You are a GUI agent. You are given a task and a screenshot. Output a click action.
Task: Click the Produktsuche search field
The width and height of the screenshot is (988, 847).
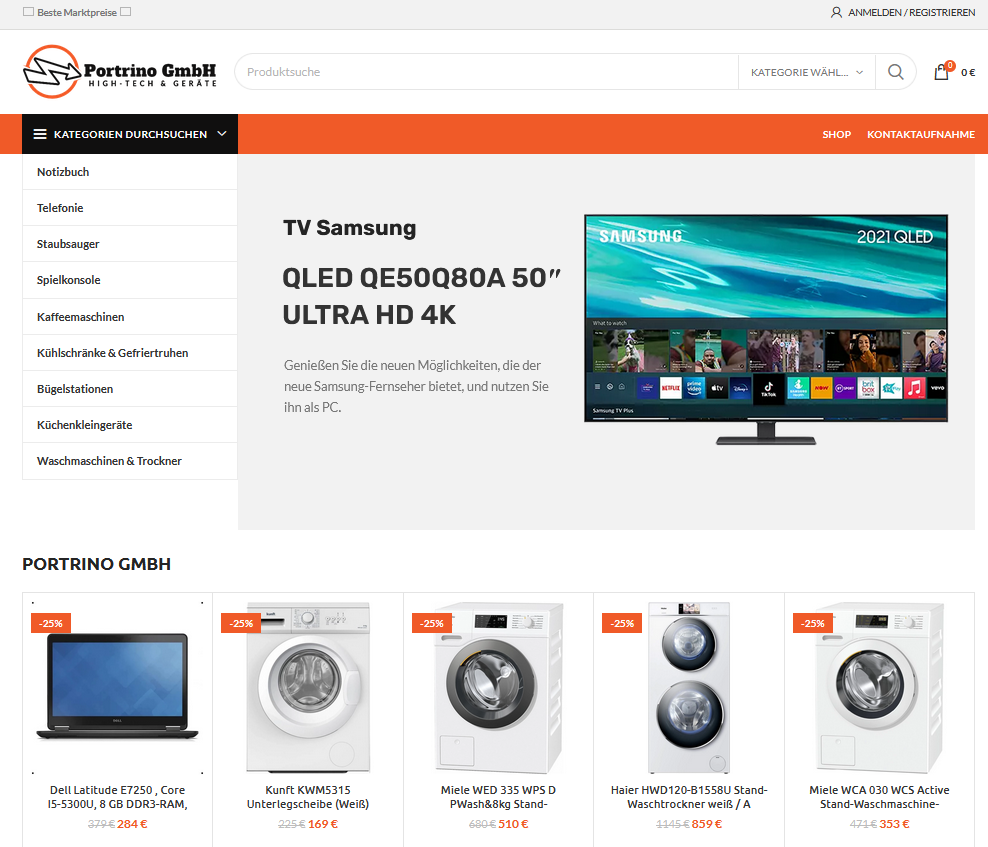pos(486,72)
